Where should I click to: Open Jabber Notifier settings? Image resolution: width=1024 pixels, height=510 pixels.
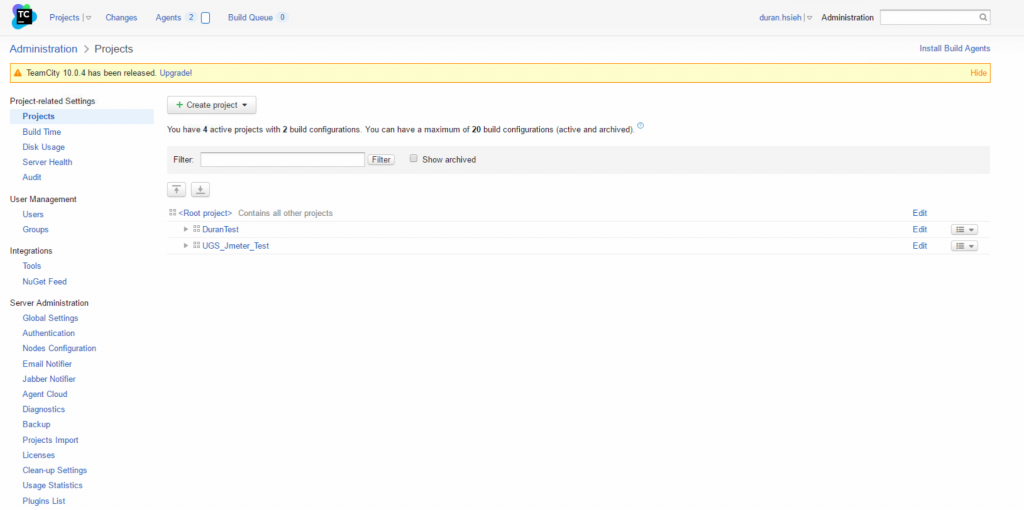49,379
